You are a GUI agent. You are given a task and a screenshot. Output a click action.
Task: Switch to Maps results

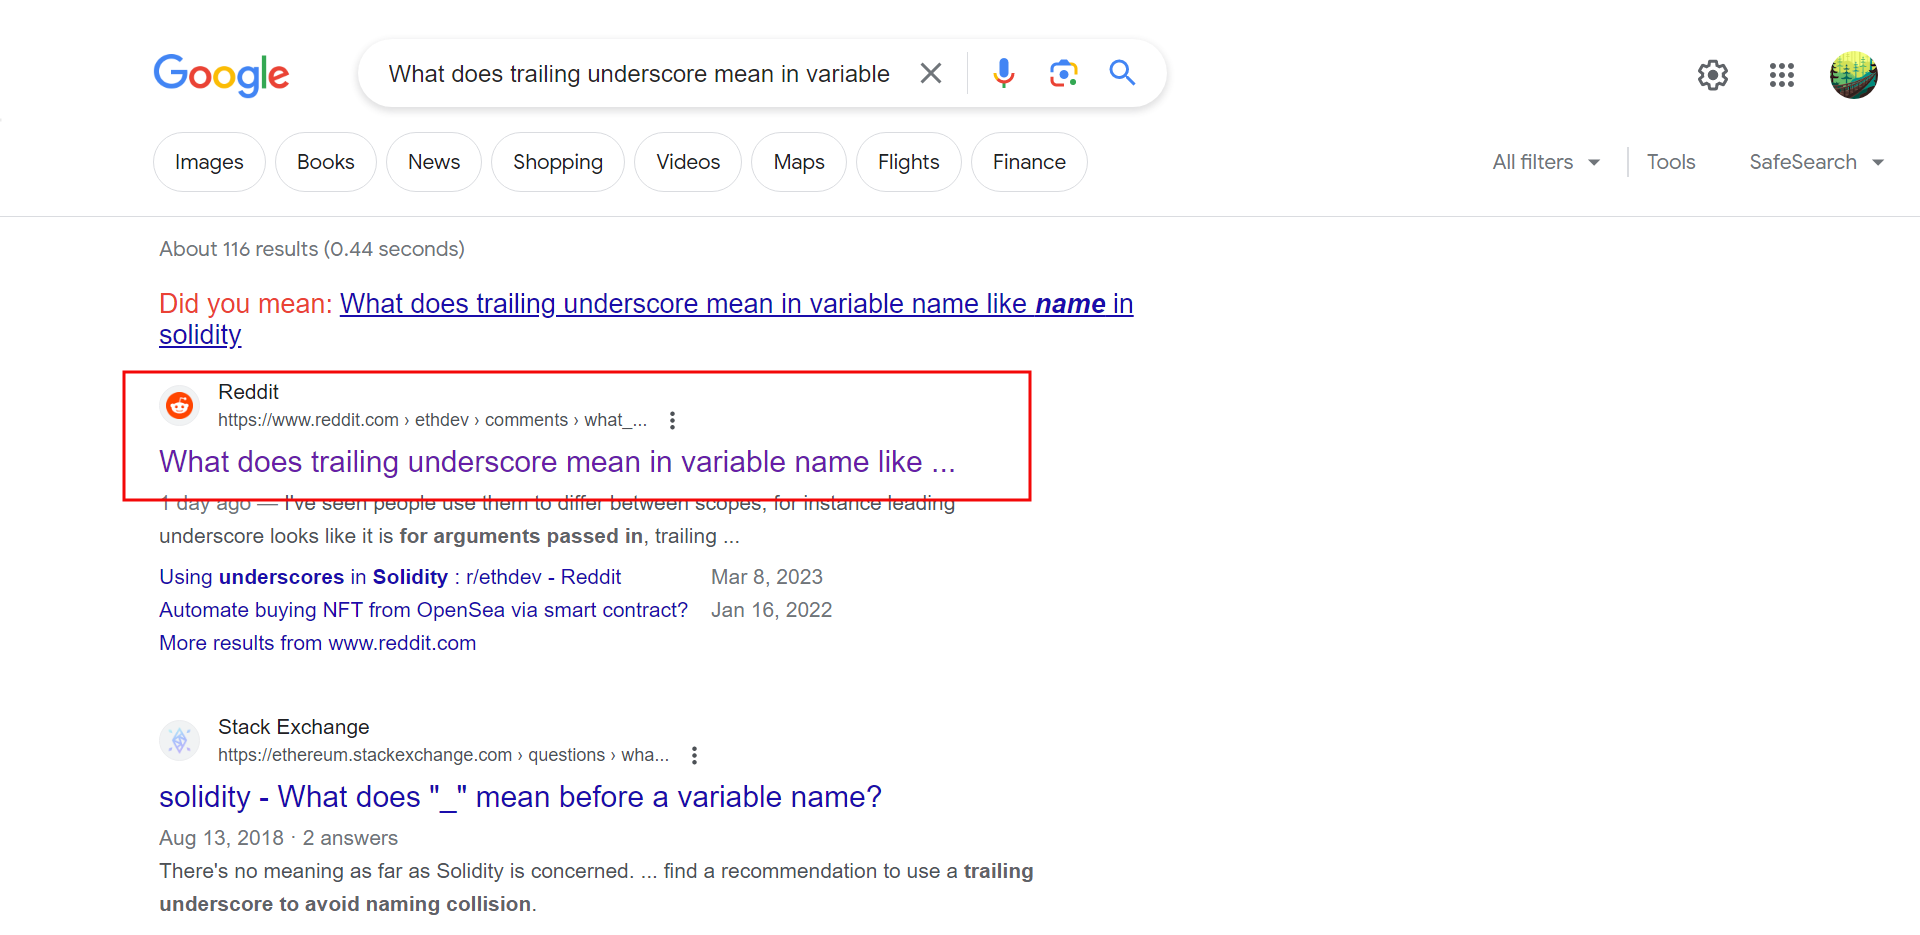799,162
